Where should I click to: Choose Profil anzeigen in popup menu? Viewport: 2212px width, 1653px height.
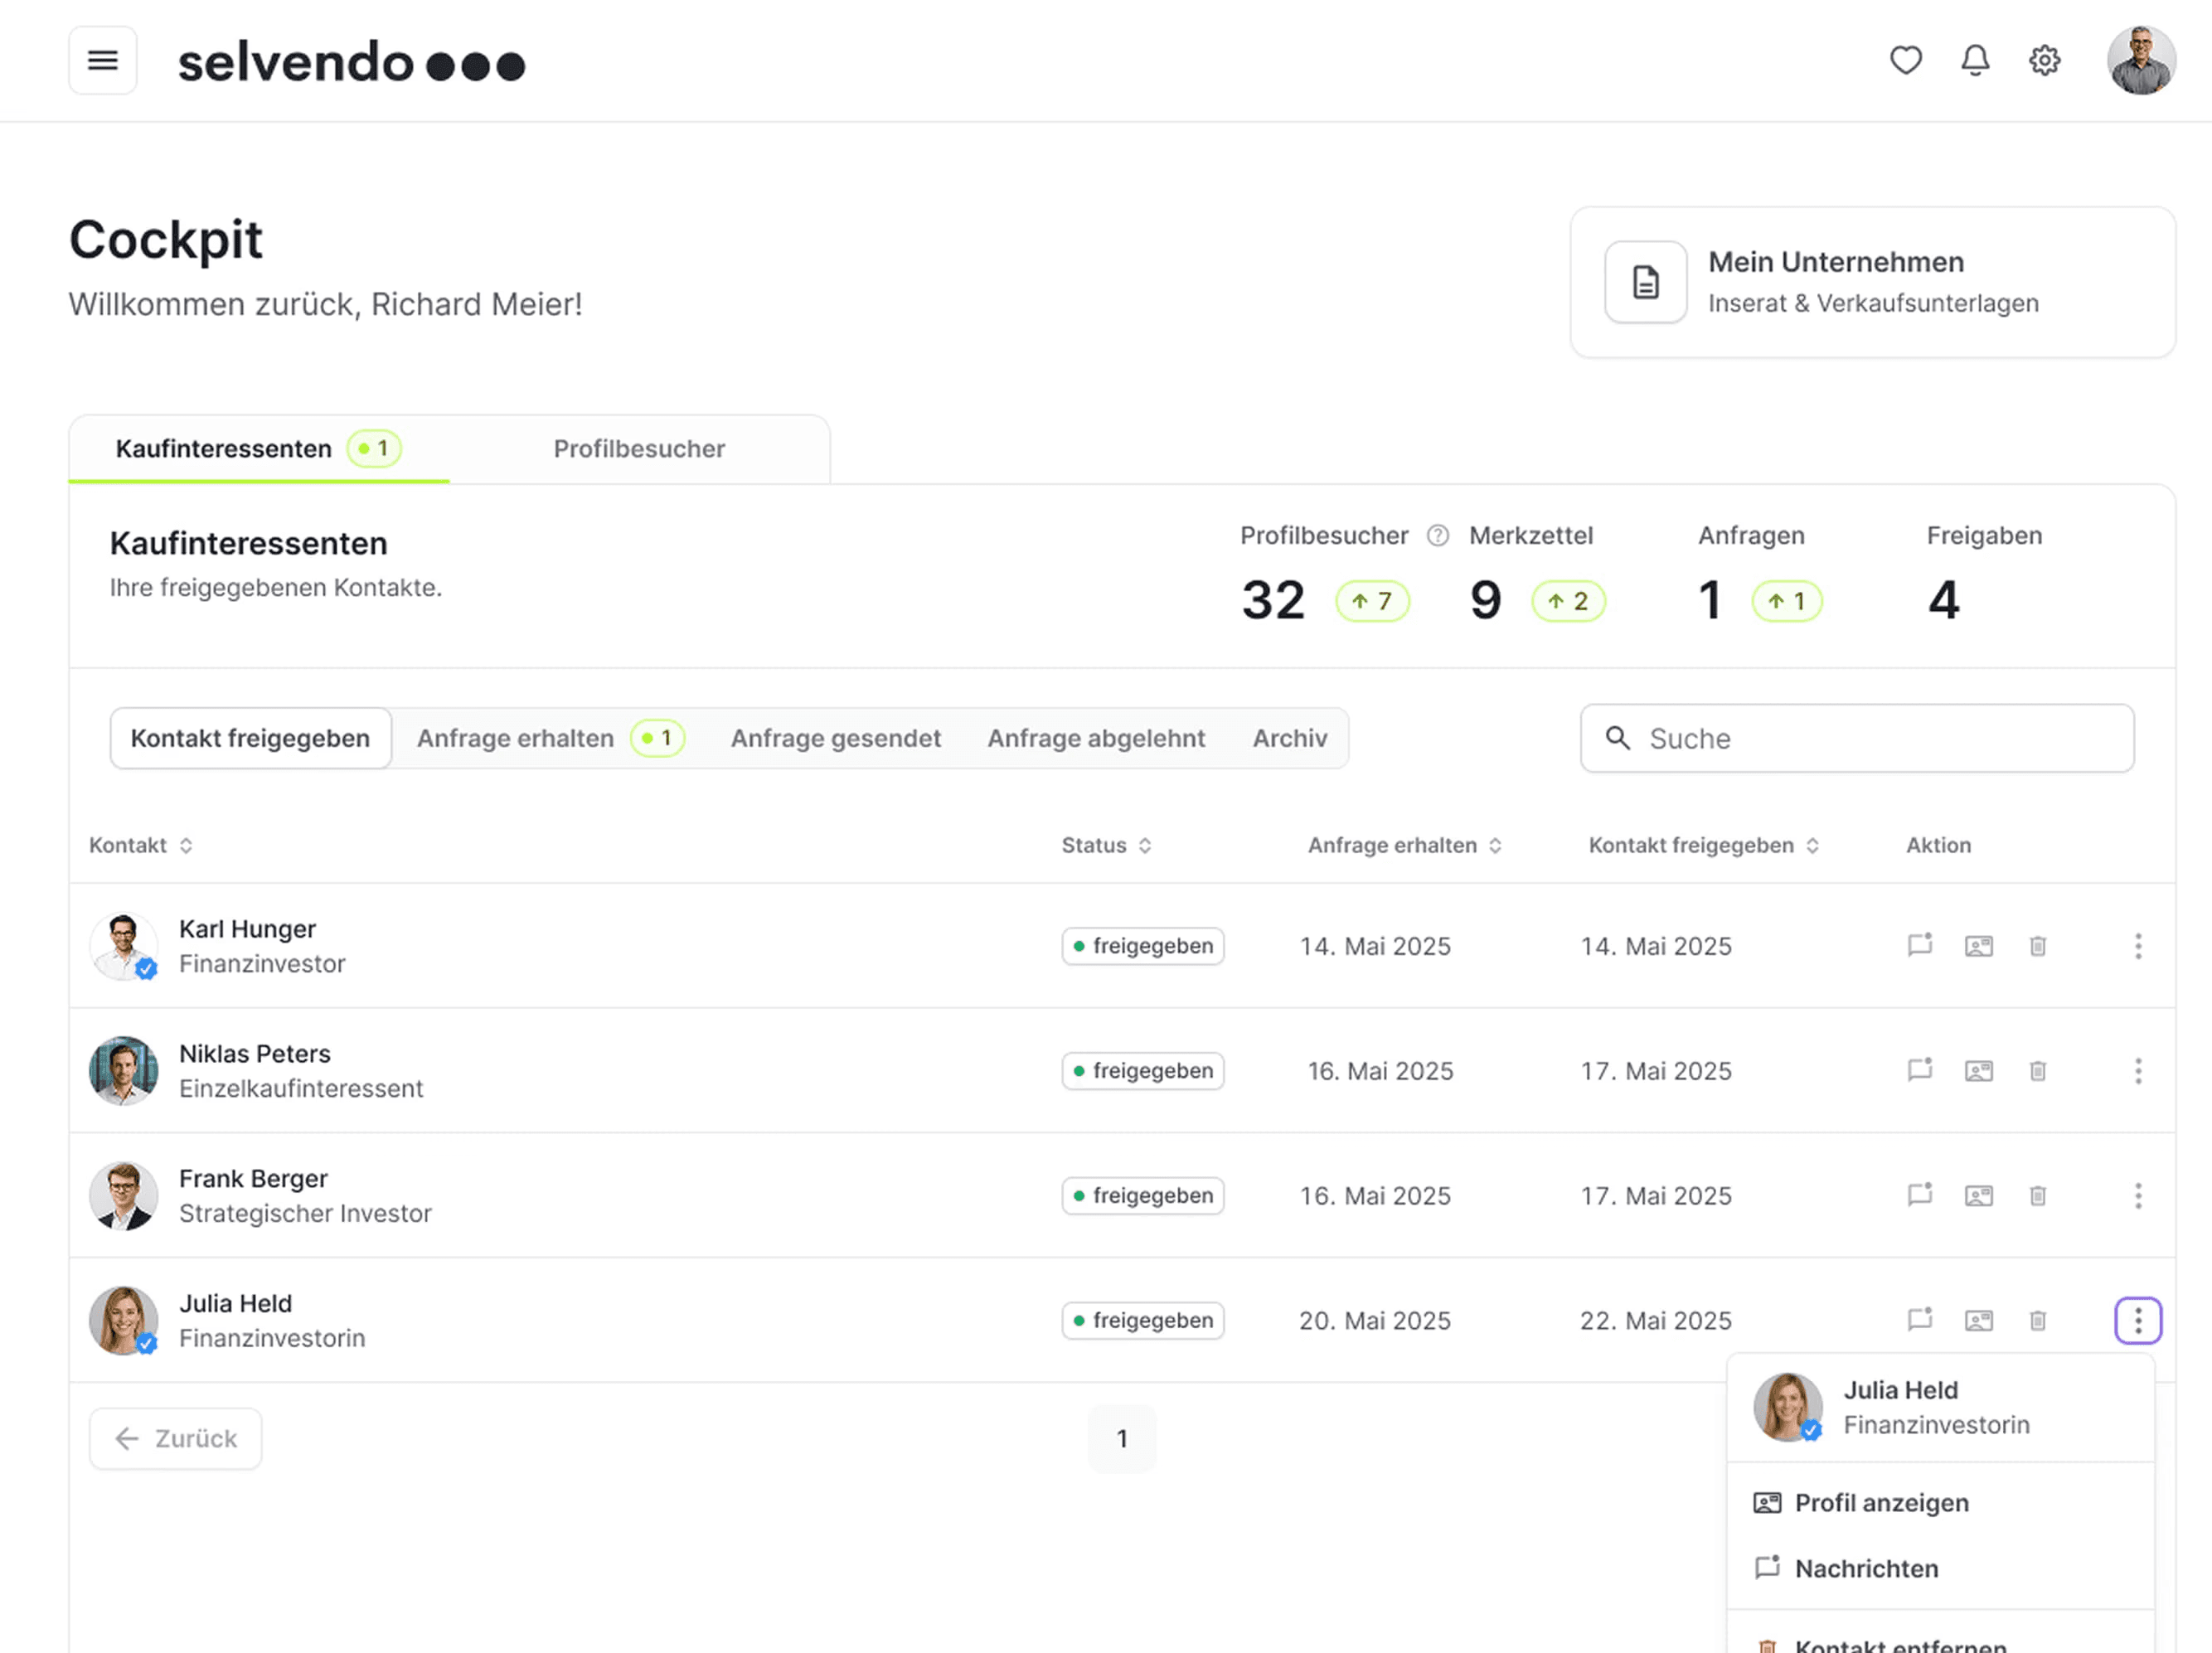[x=1941, y=1504]
